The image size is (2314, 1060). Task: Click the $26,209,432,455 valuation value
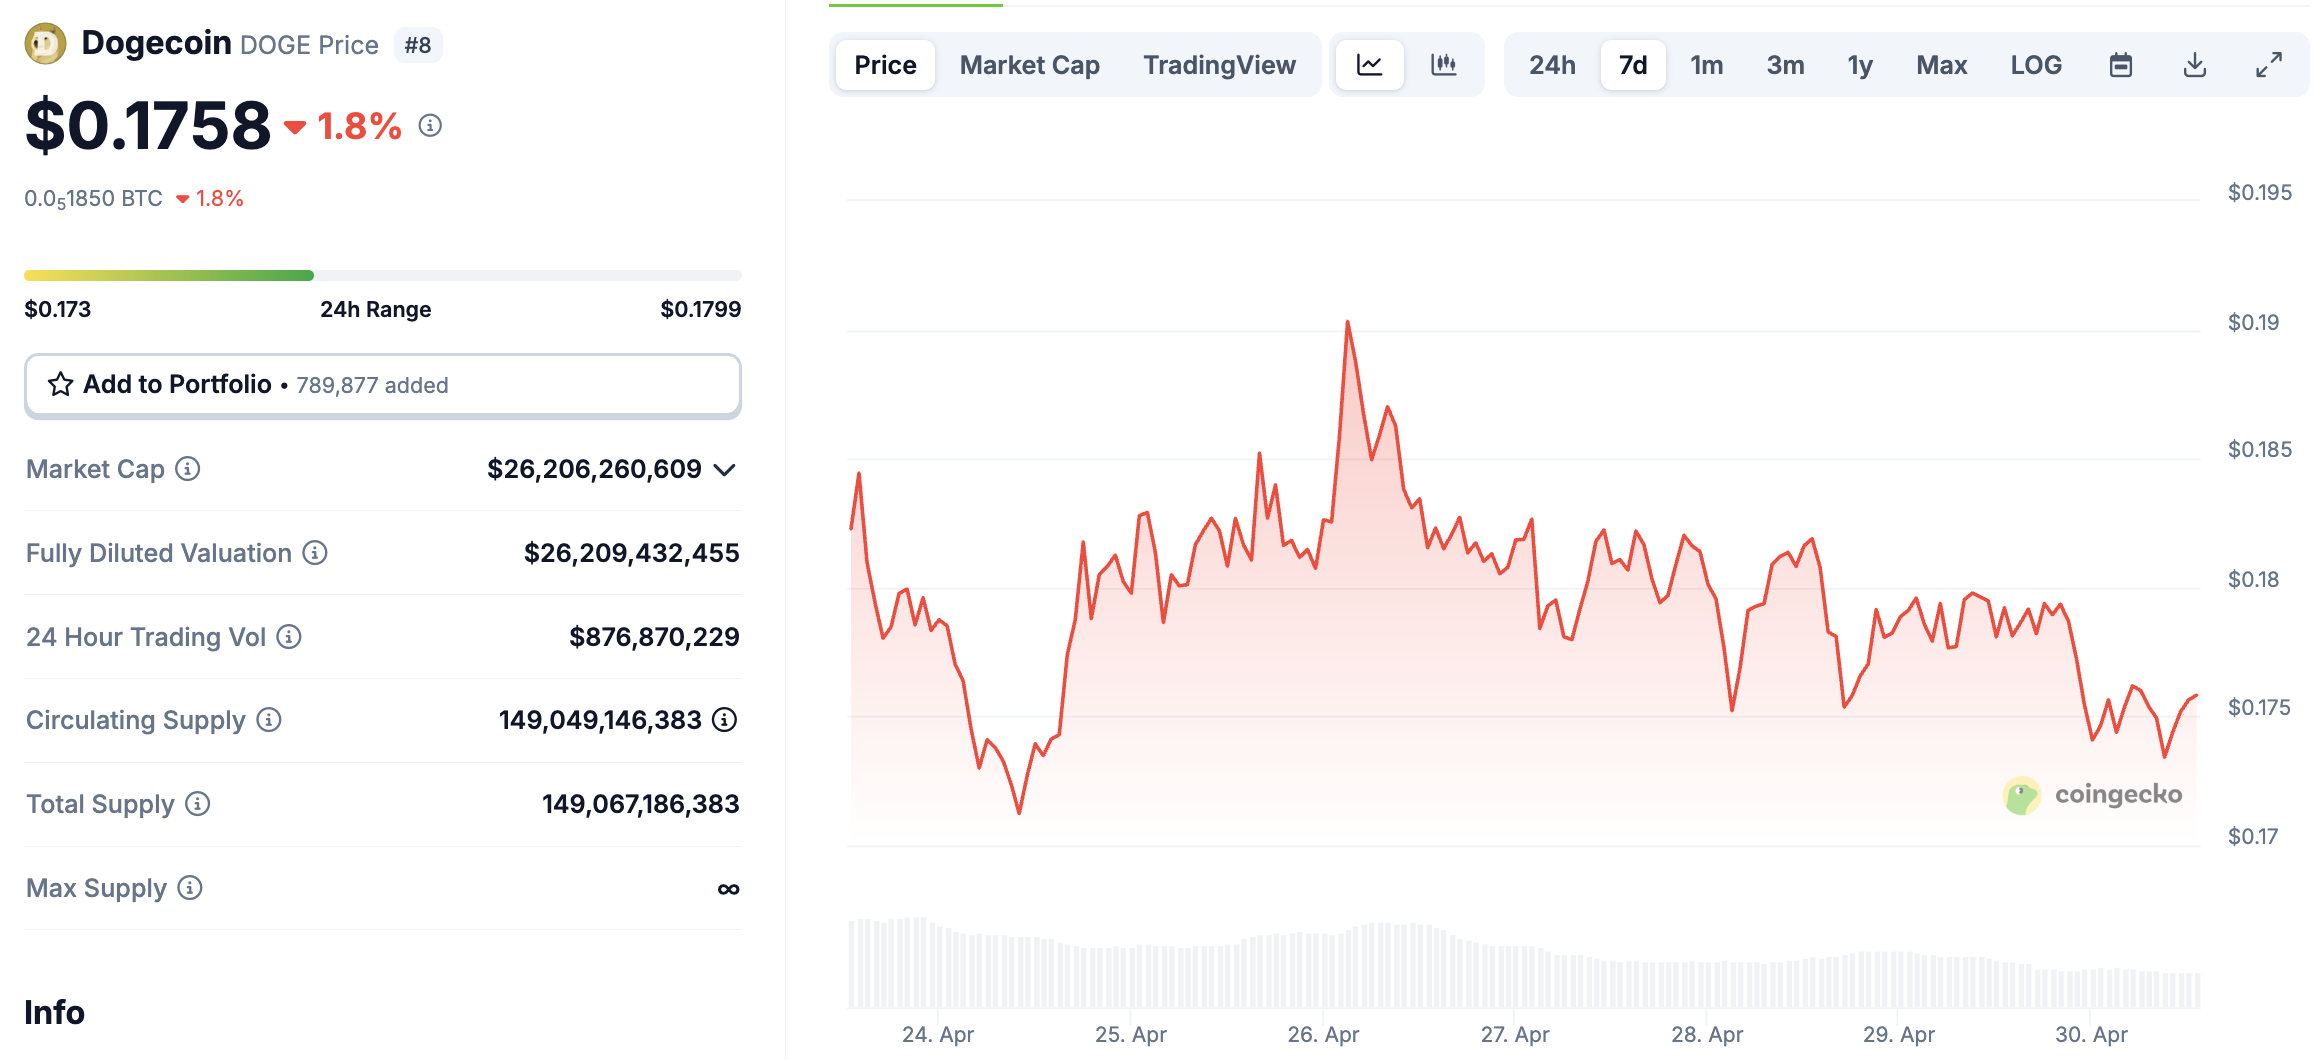(632, 553)
